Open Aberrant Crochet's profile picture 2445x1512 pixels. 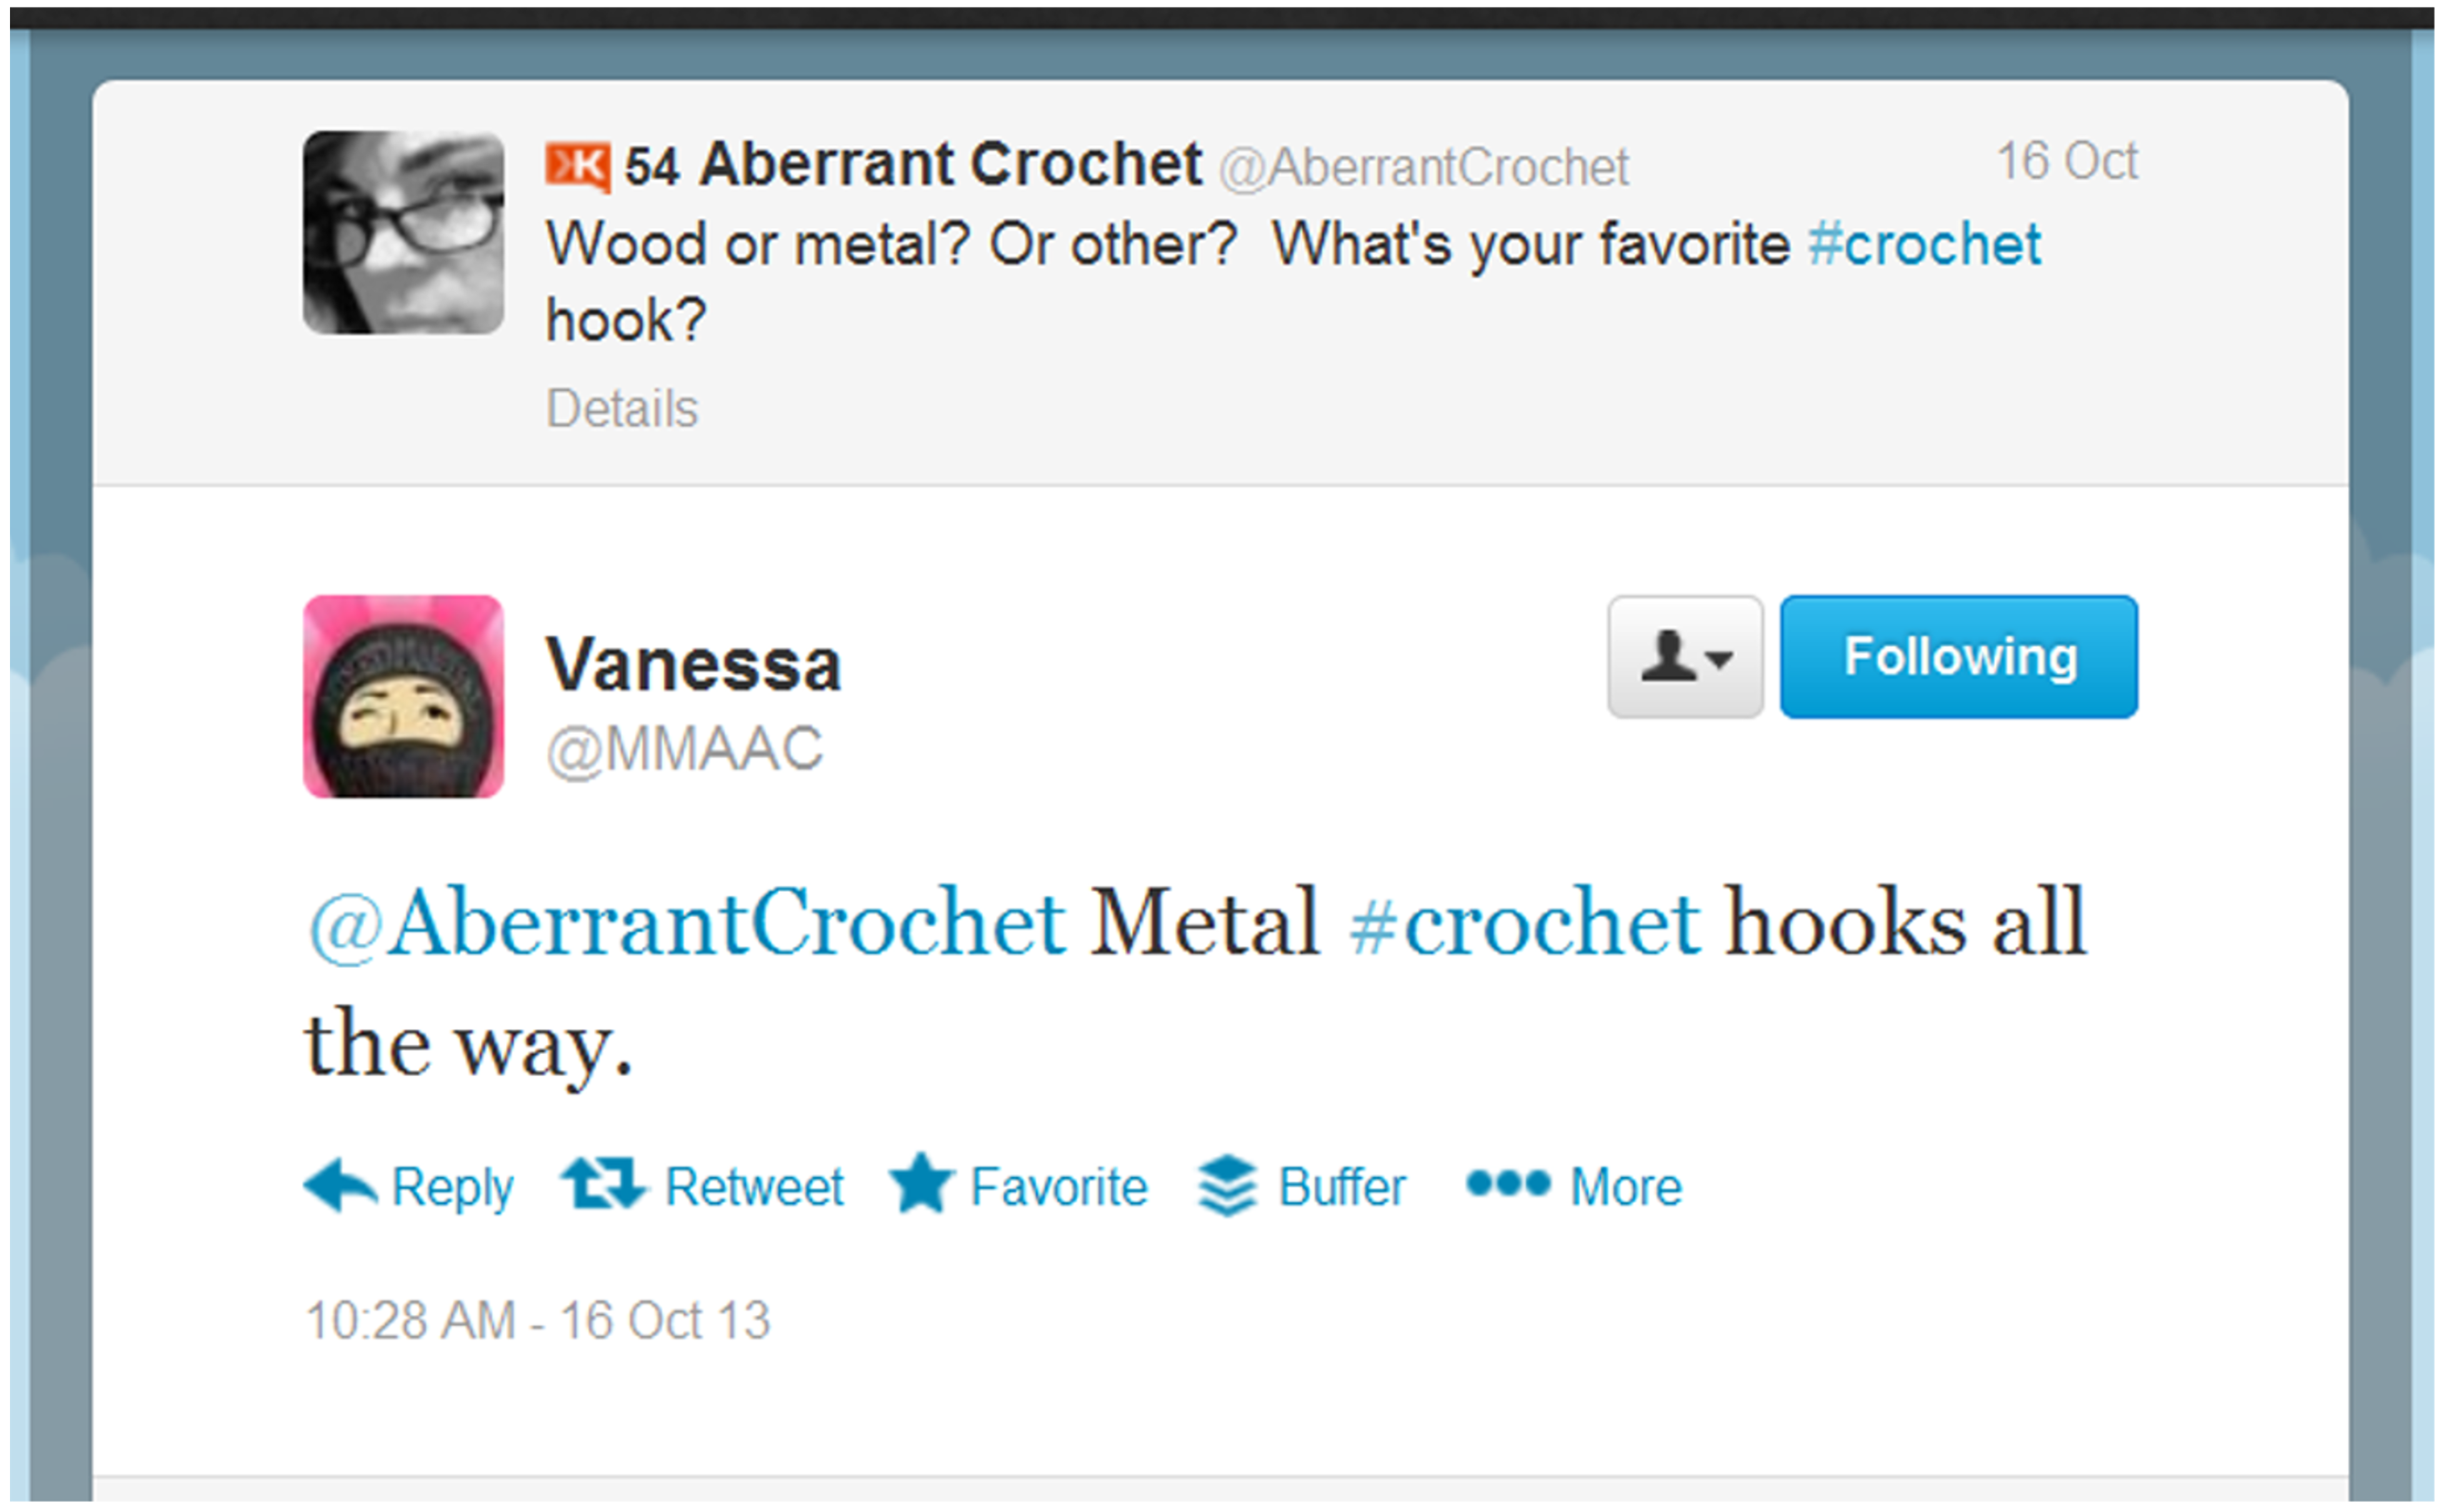[403, 232]
